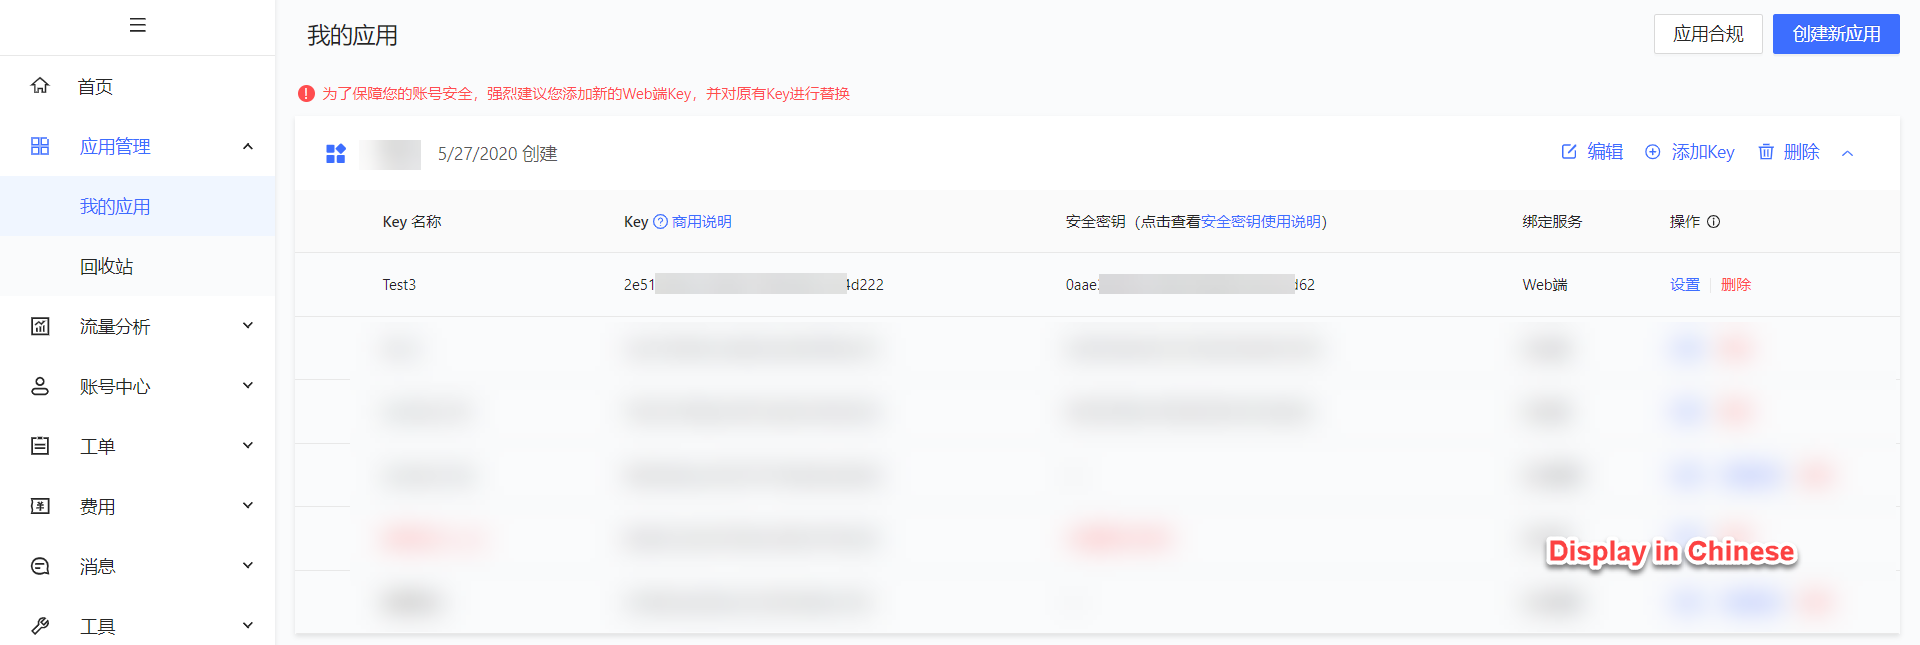Click the 我的应用 page title

[352, 36]
